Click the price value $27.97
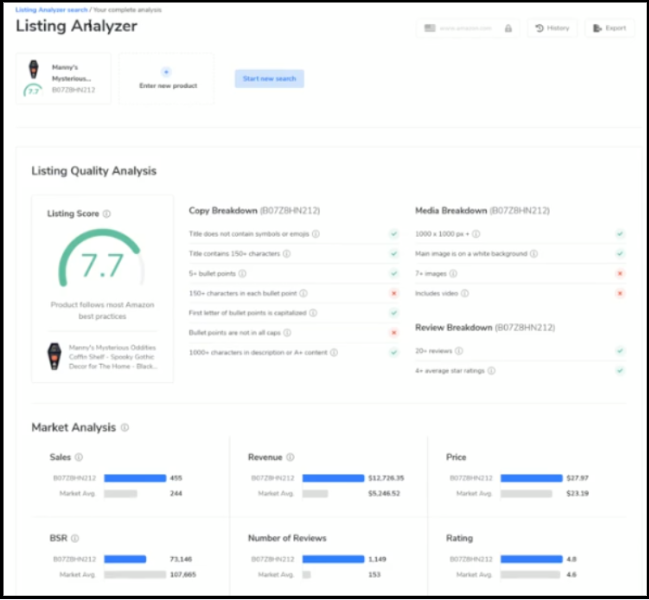649x600 pixels. coord(577,478)
